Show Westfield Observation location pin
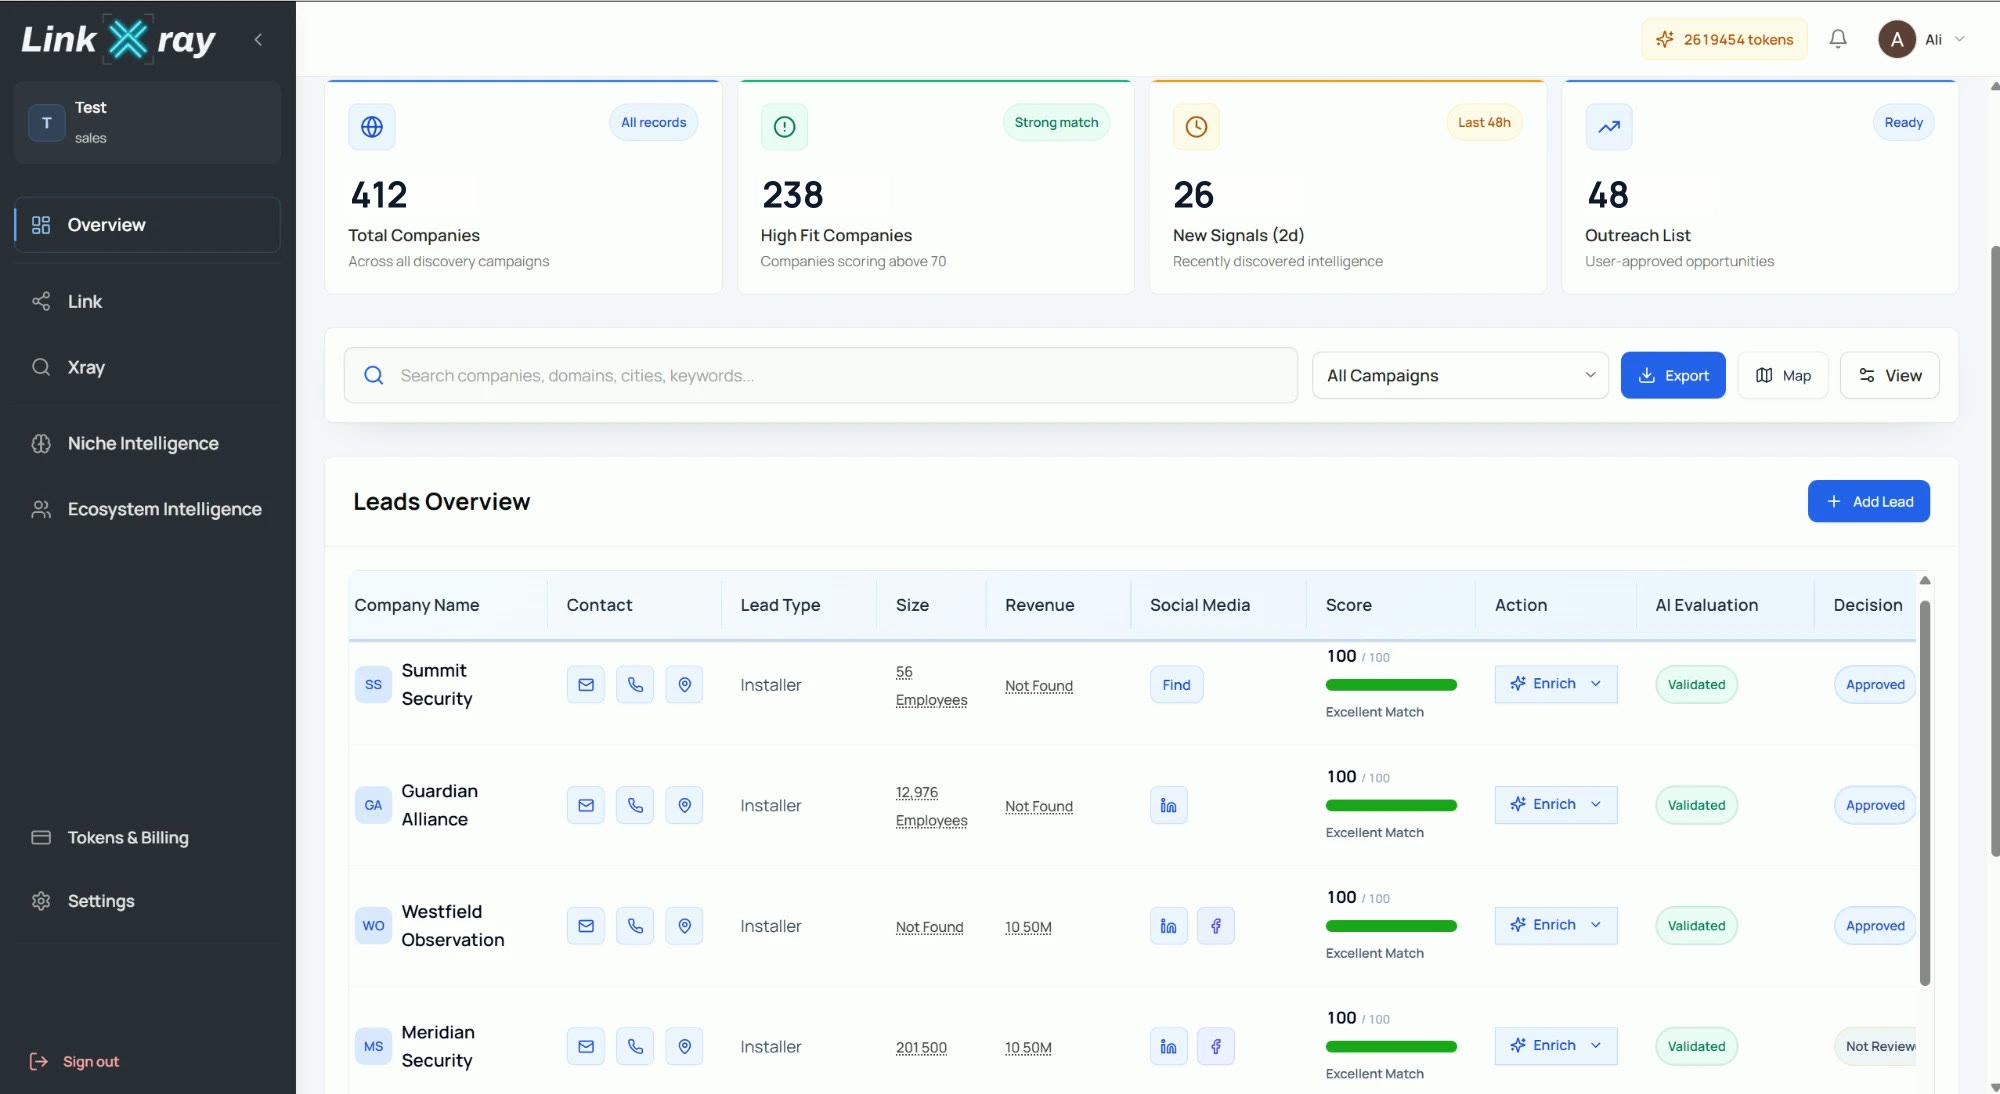 click(x=684, y=926)
